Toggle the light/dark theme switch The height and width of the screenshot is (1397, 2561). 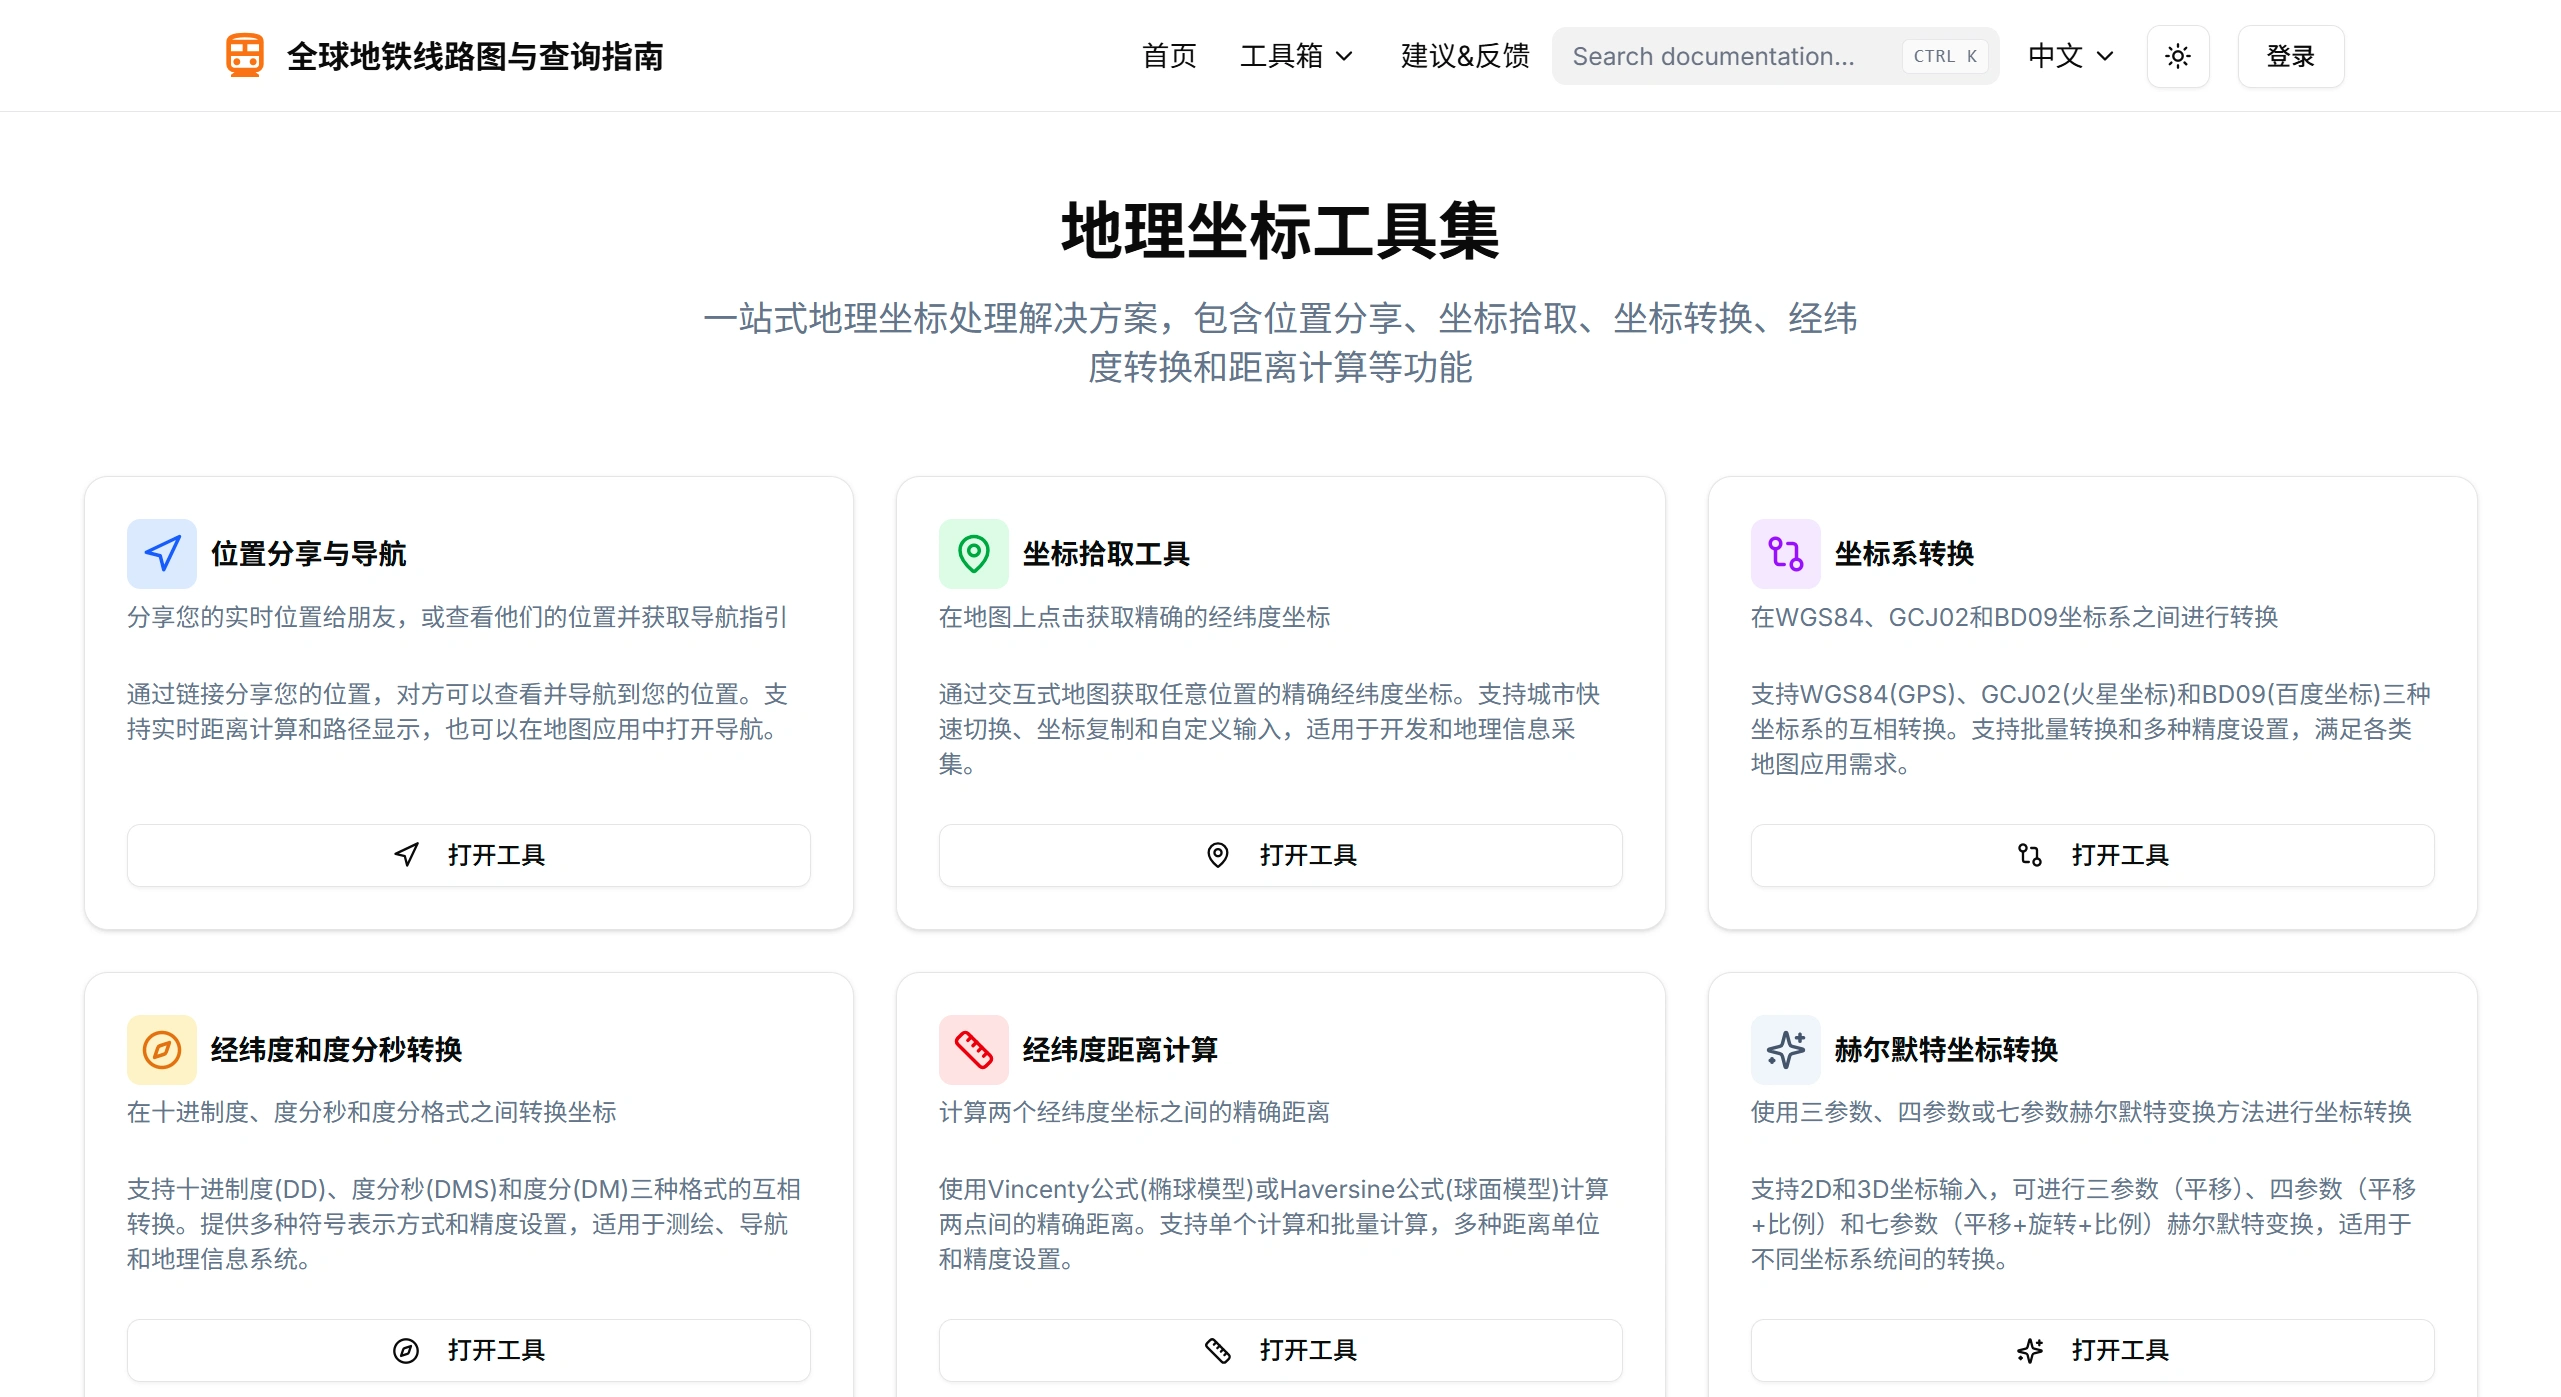[x=2178, y=56]
